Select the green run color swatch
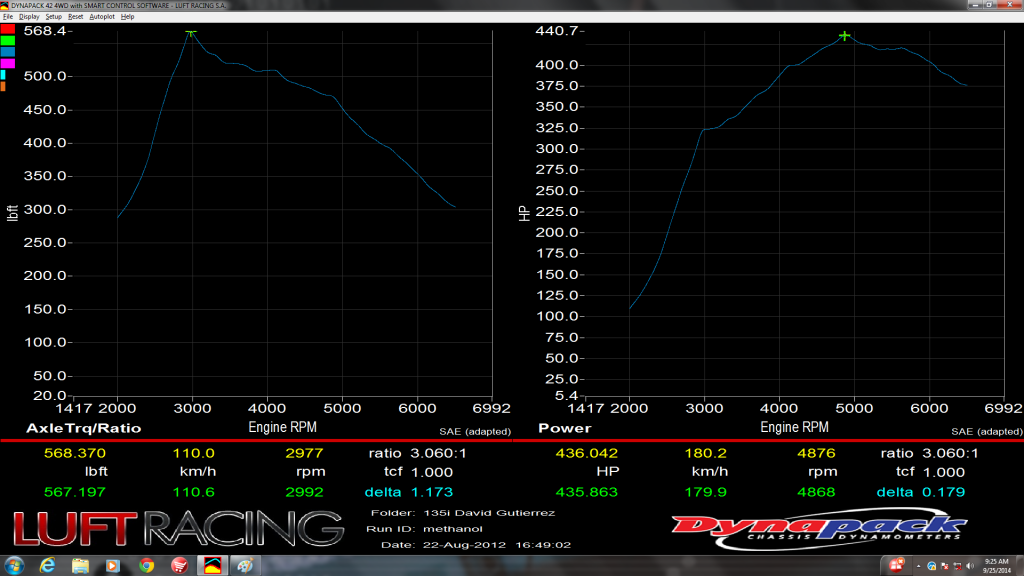Viewport: 1024px width, 576px height. point(8,40)
